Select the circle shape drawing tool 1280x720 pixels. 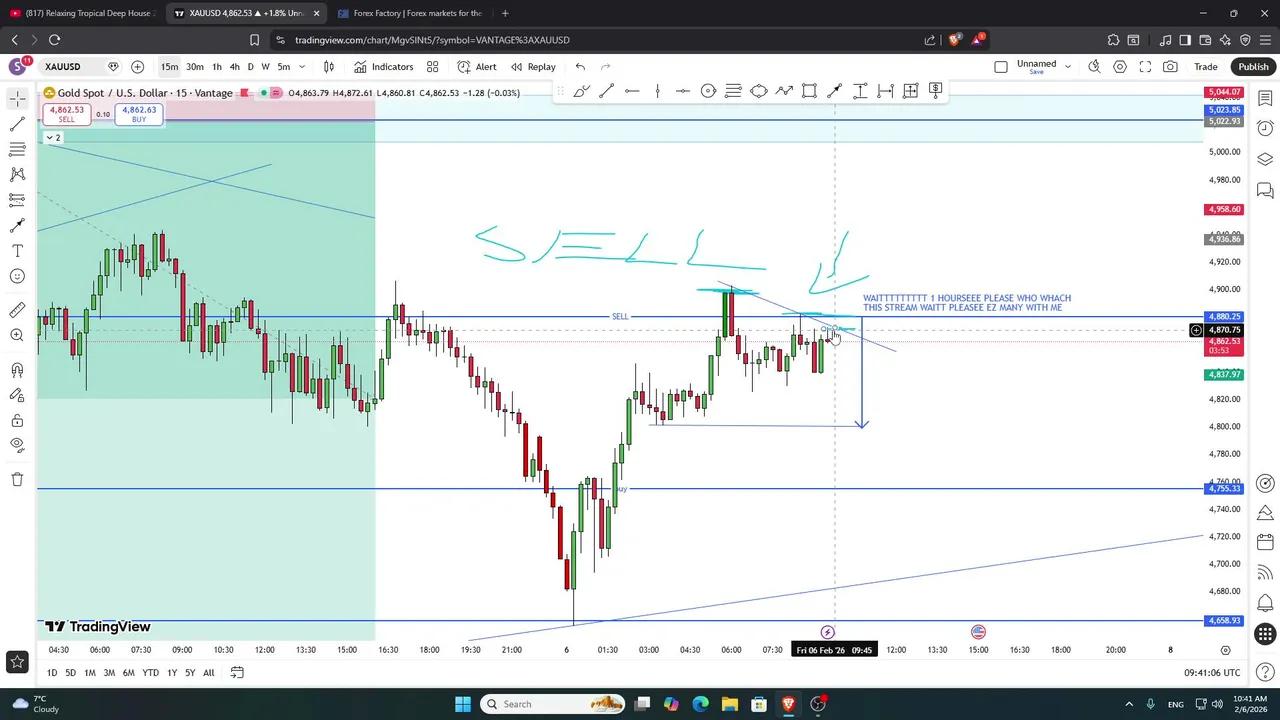point(708,91)
